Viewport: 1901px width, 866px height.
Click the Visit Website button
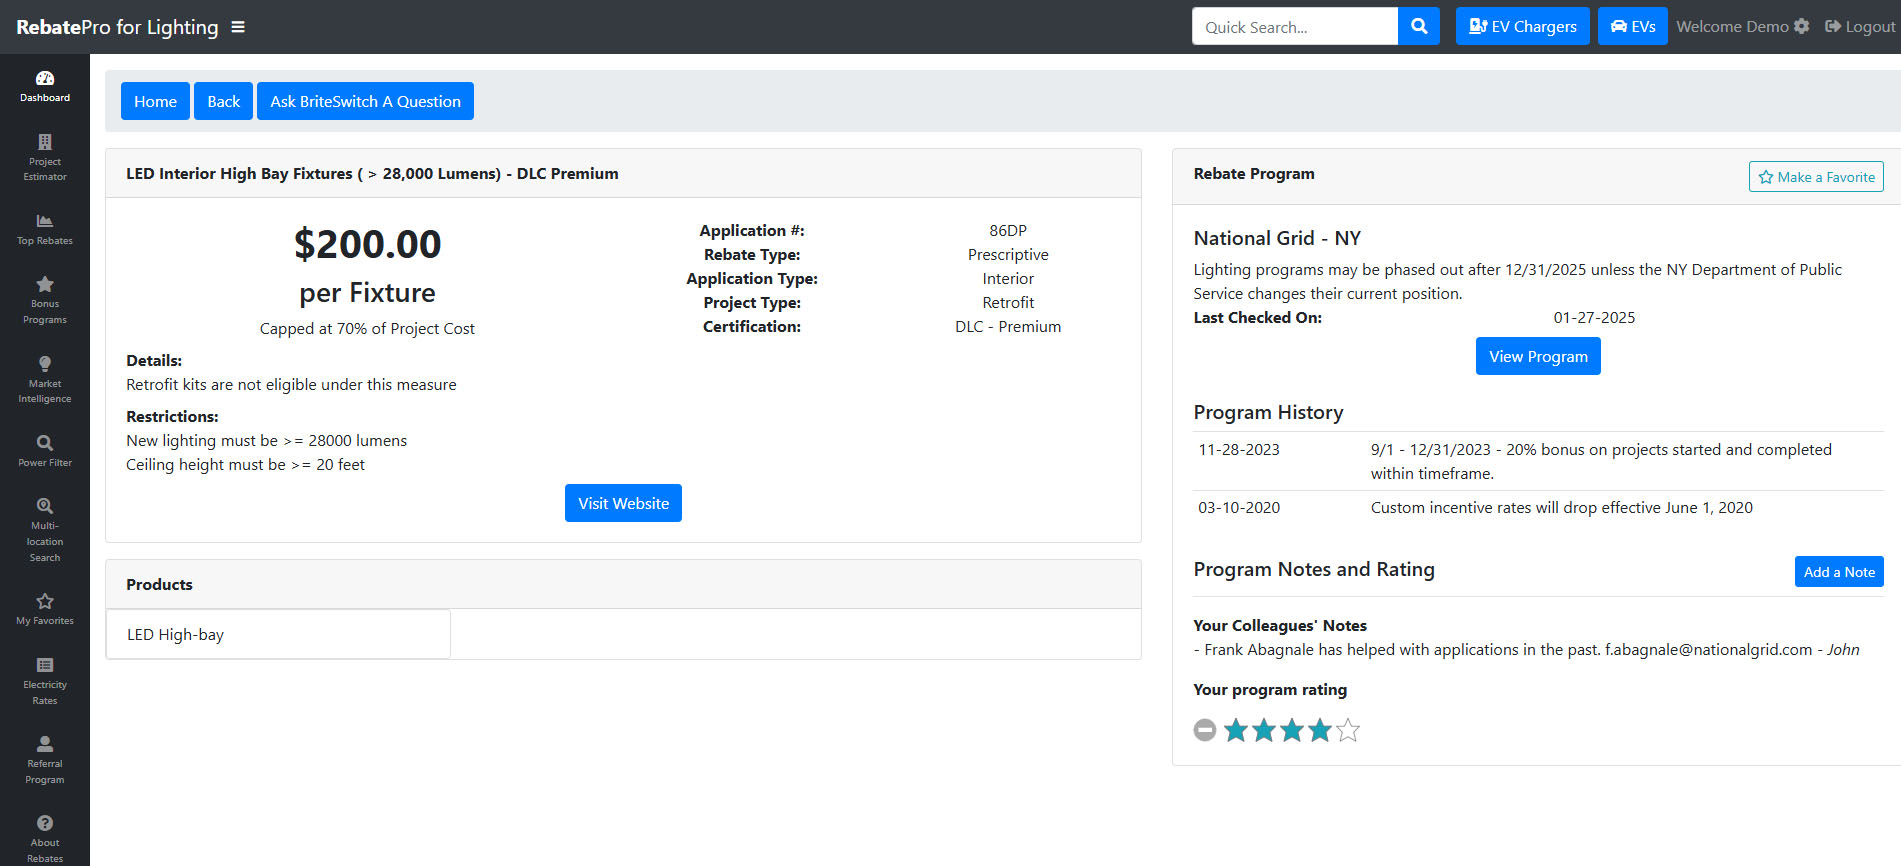tap(623, 503)
